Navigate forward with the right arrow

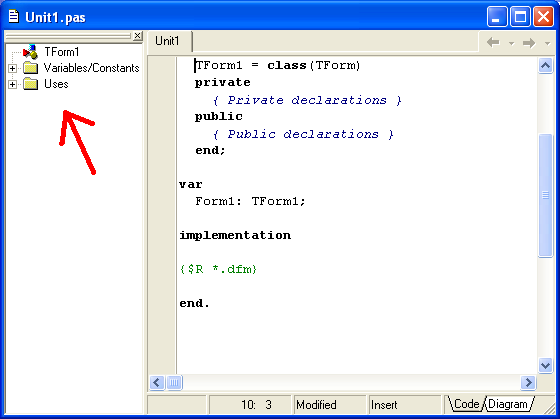tap(529, 43)
